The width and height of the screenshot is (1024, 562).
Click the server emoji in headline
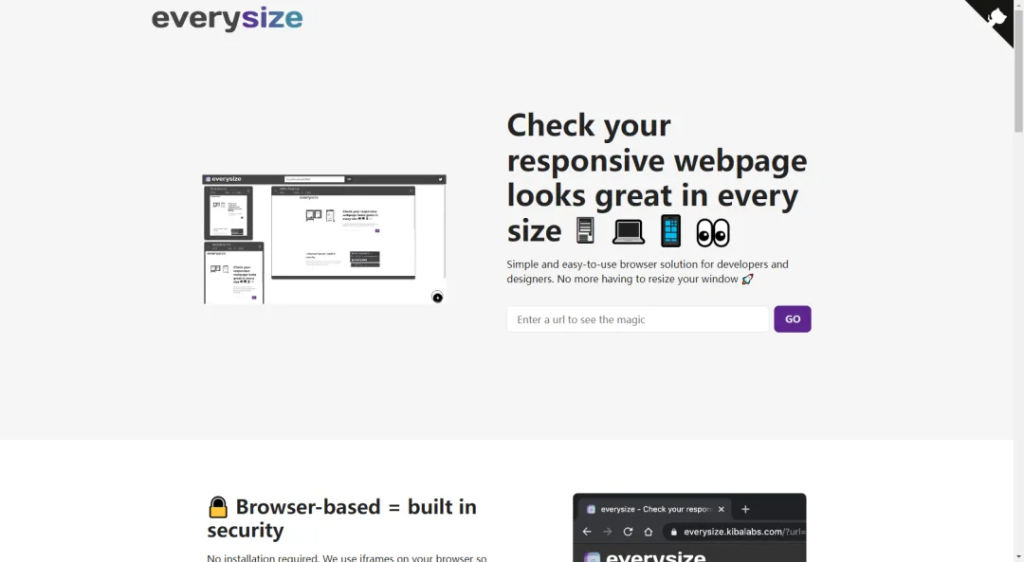pyautogui.click(x=585, y=230)
